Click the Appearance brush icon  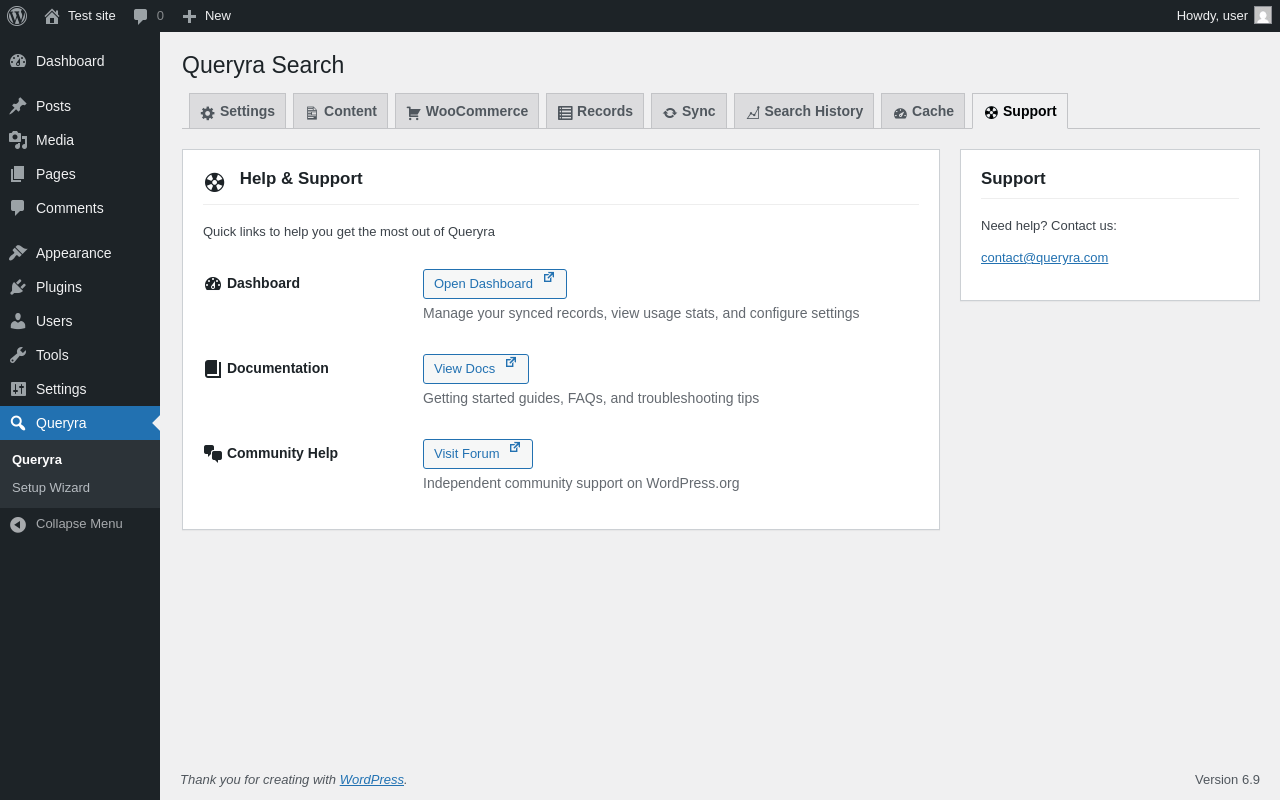pyautogui.click(x=18, y=253)
